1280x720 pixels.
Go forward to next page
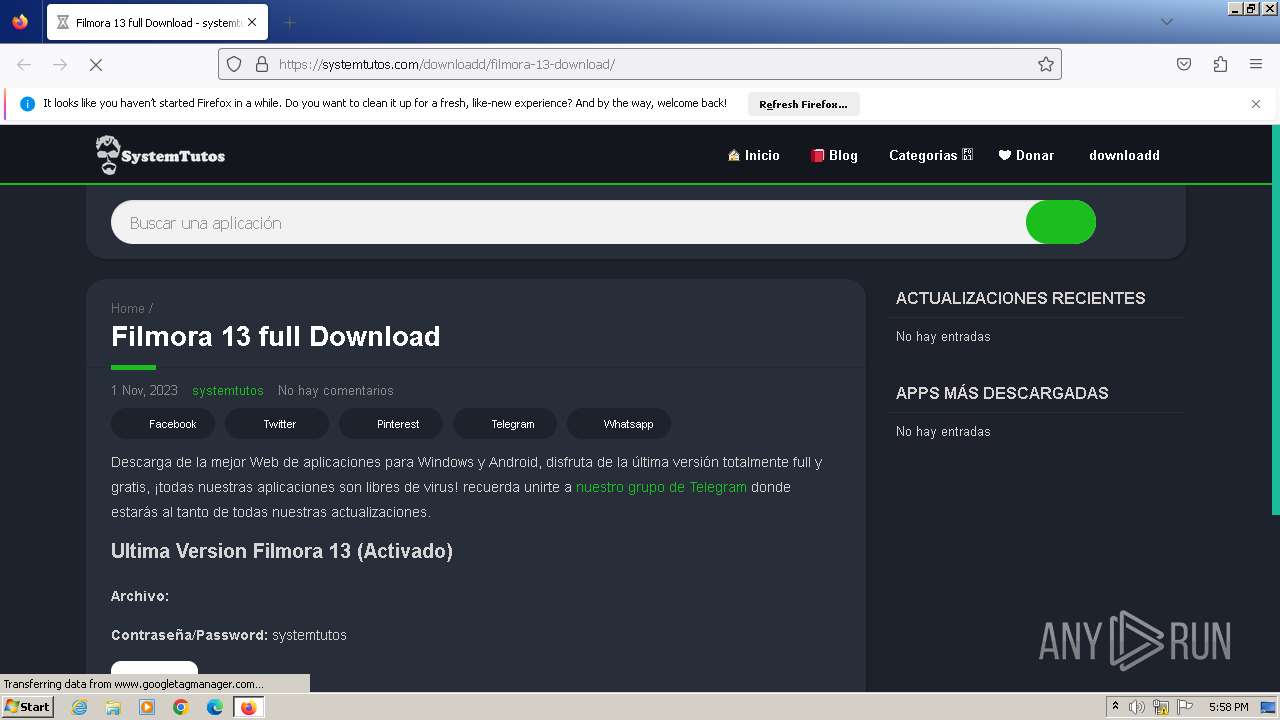[60, 64]
